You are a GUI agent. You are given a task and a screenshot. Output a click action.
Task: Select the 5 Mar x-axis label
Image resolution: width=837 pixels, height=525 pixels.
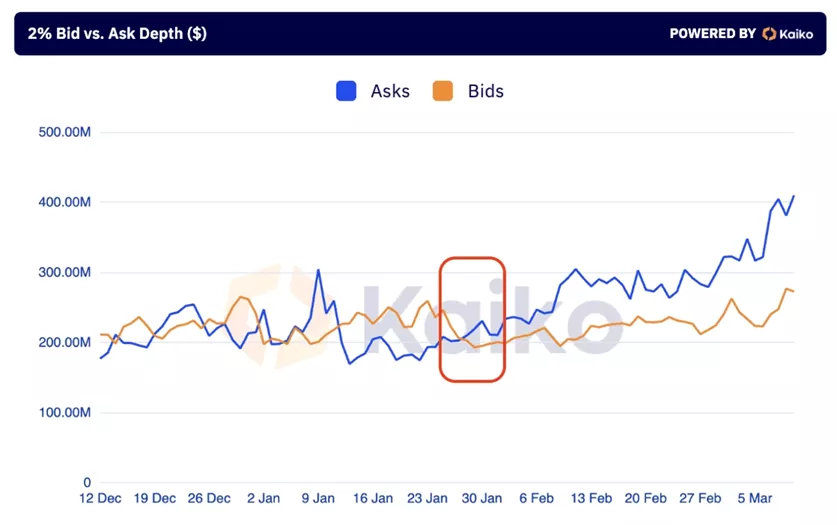[754, 498]
